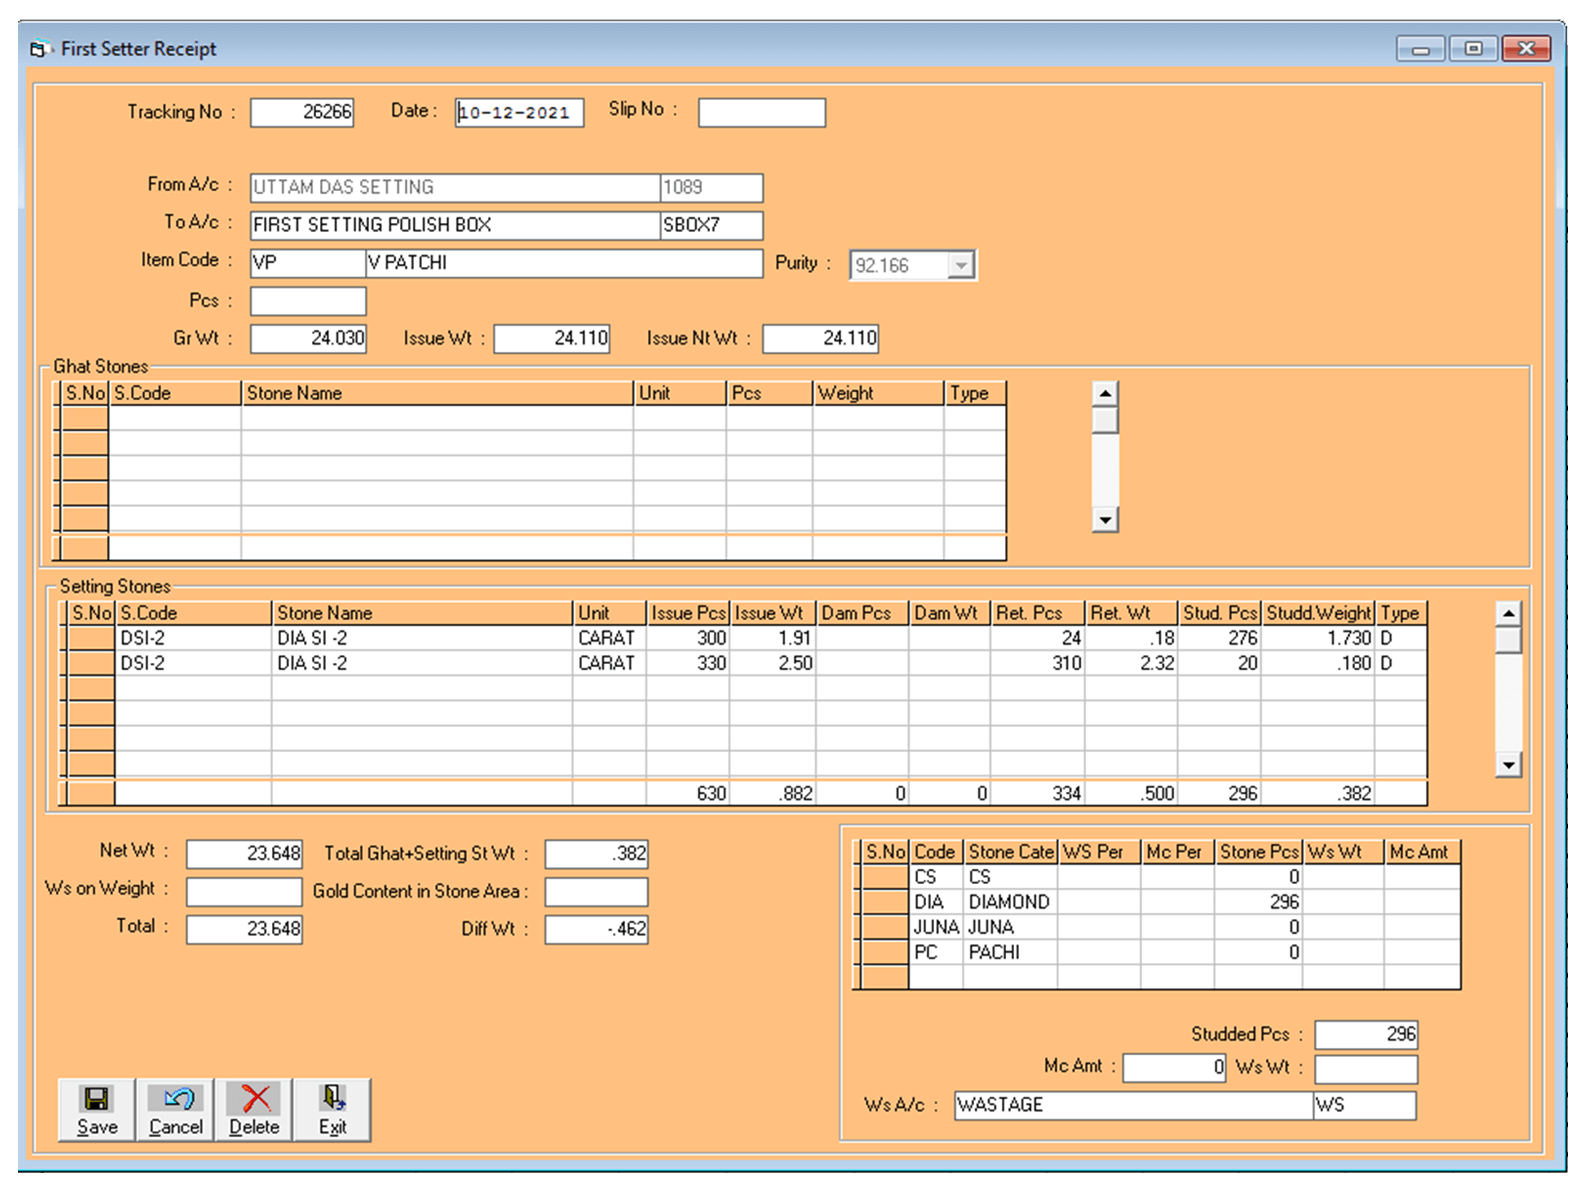Click total Issue Pcs 630 cell

[x=688, y=794]
